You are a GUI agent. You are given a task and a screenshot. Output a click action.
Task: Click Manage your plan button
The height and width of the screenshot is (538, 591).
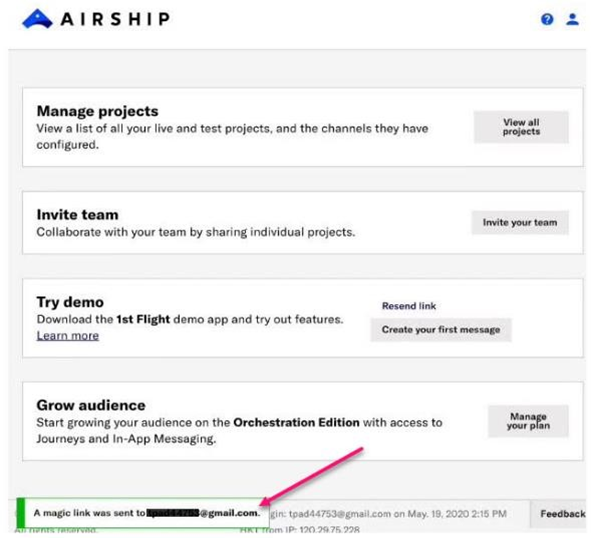click(528, 421)
